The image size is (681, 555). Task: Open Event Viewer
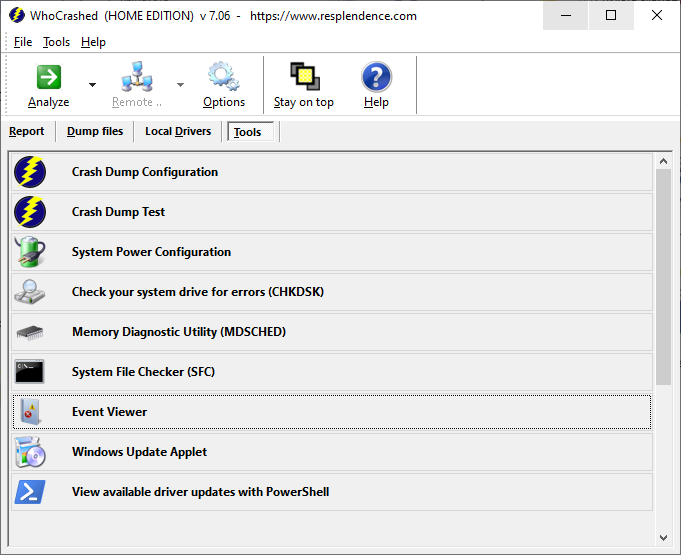point(332,412)
